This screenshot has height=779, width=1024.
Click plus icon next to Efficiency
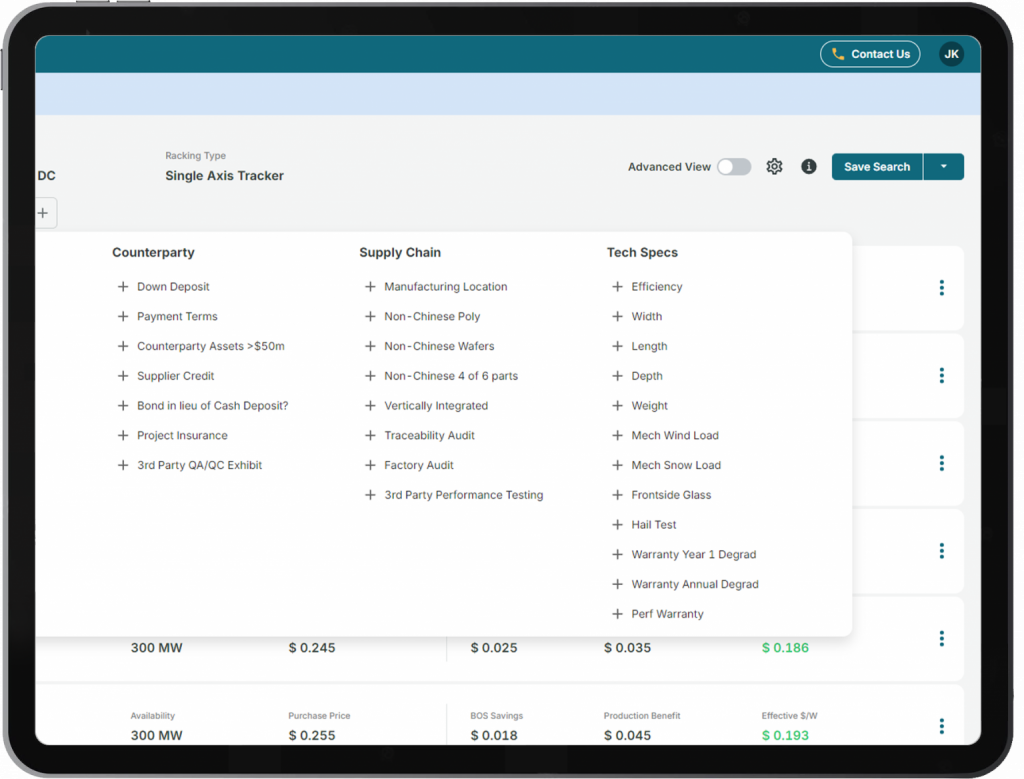[618, 287]
